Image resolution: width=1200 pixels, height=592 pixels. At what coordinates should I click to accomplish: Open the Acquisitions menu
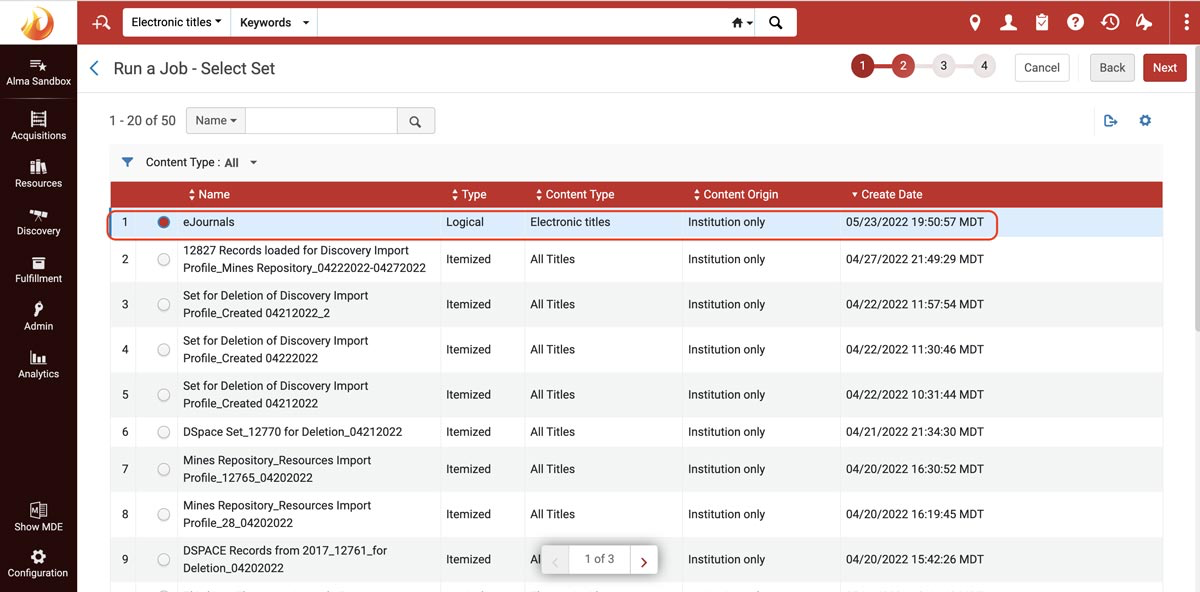click(x=38, y=126)
